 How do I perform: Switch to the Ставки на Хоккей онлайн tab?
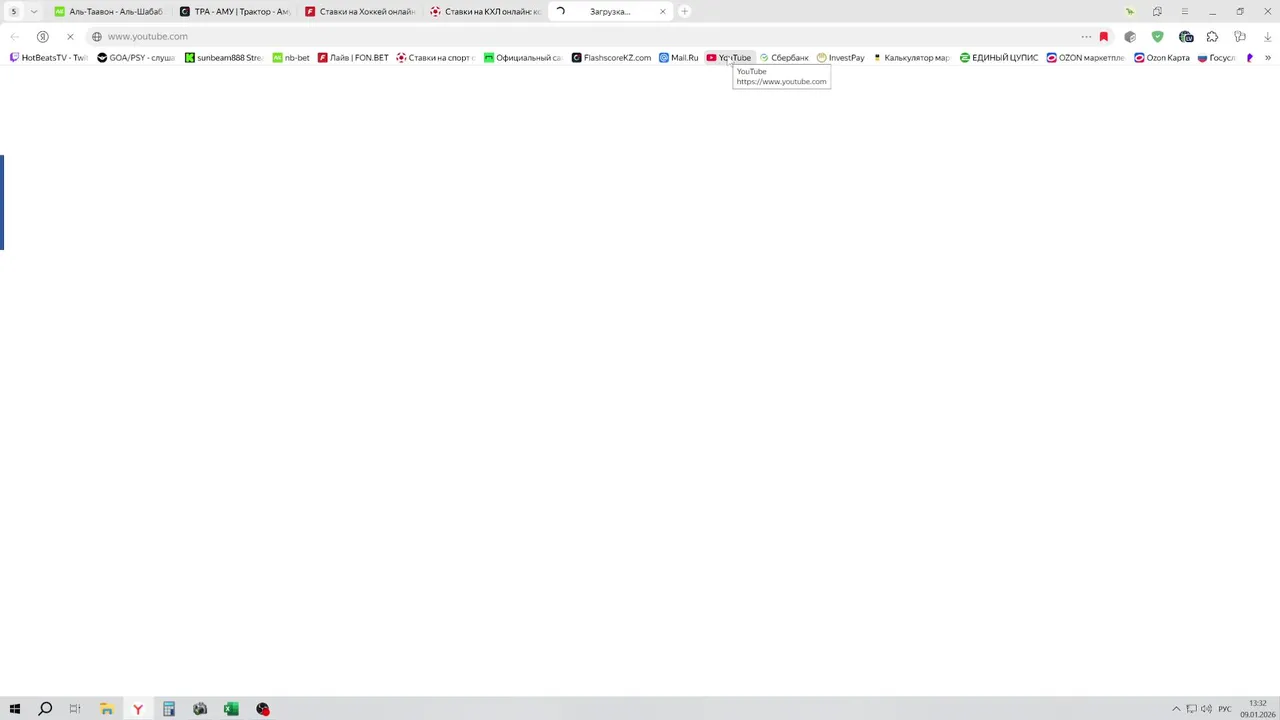pos(360,11)
